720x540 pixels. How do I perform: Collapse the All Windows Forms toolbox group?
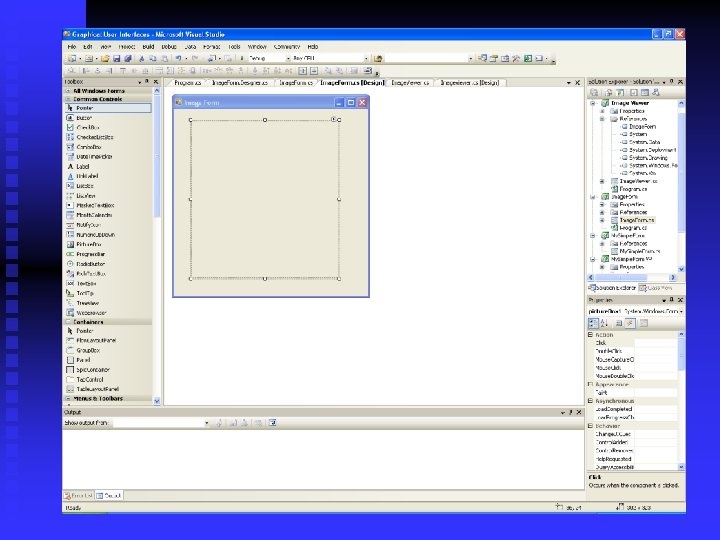(68, 91)
